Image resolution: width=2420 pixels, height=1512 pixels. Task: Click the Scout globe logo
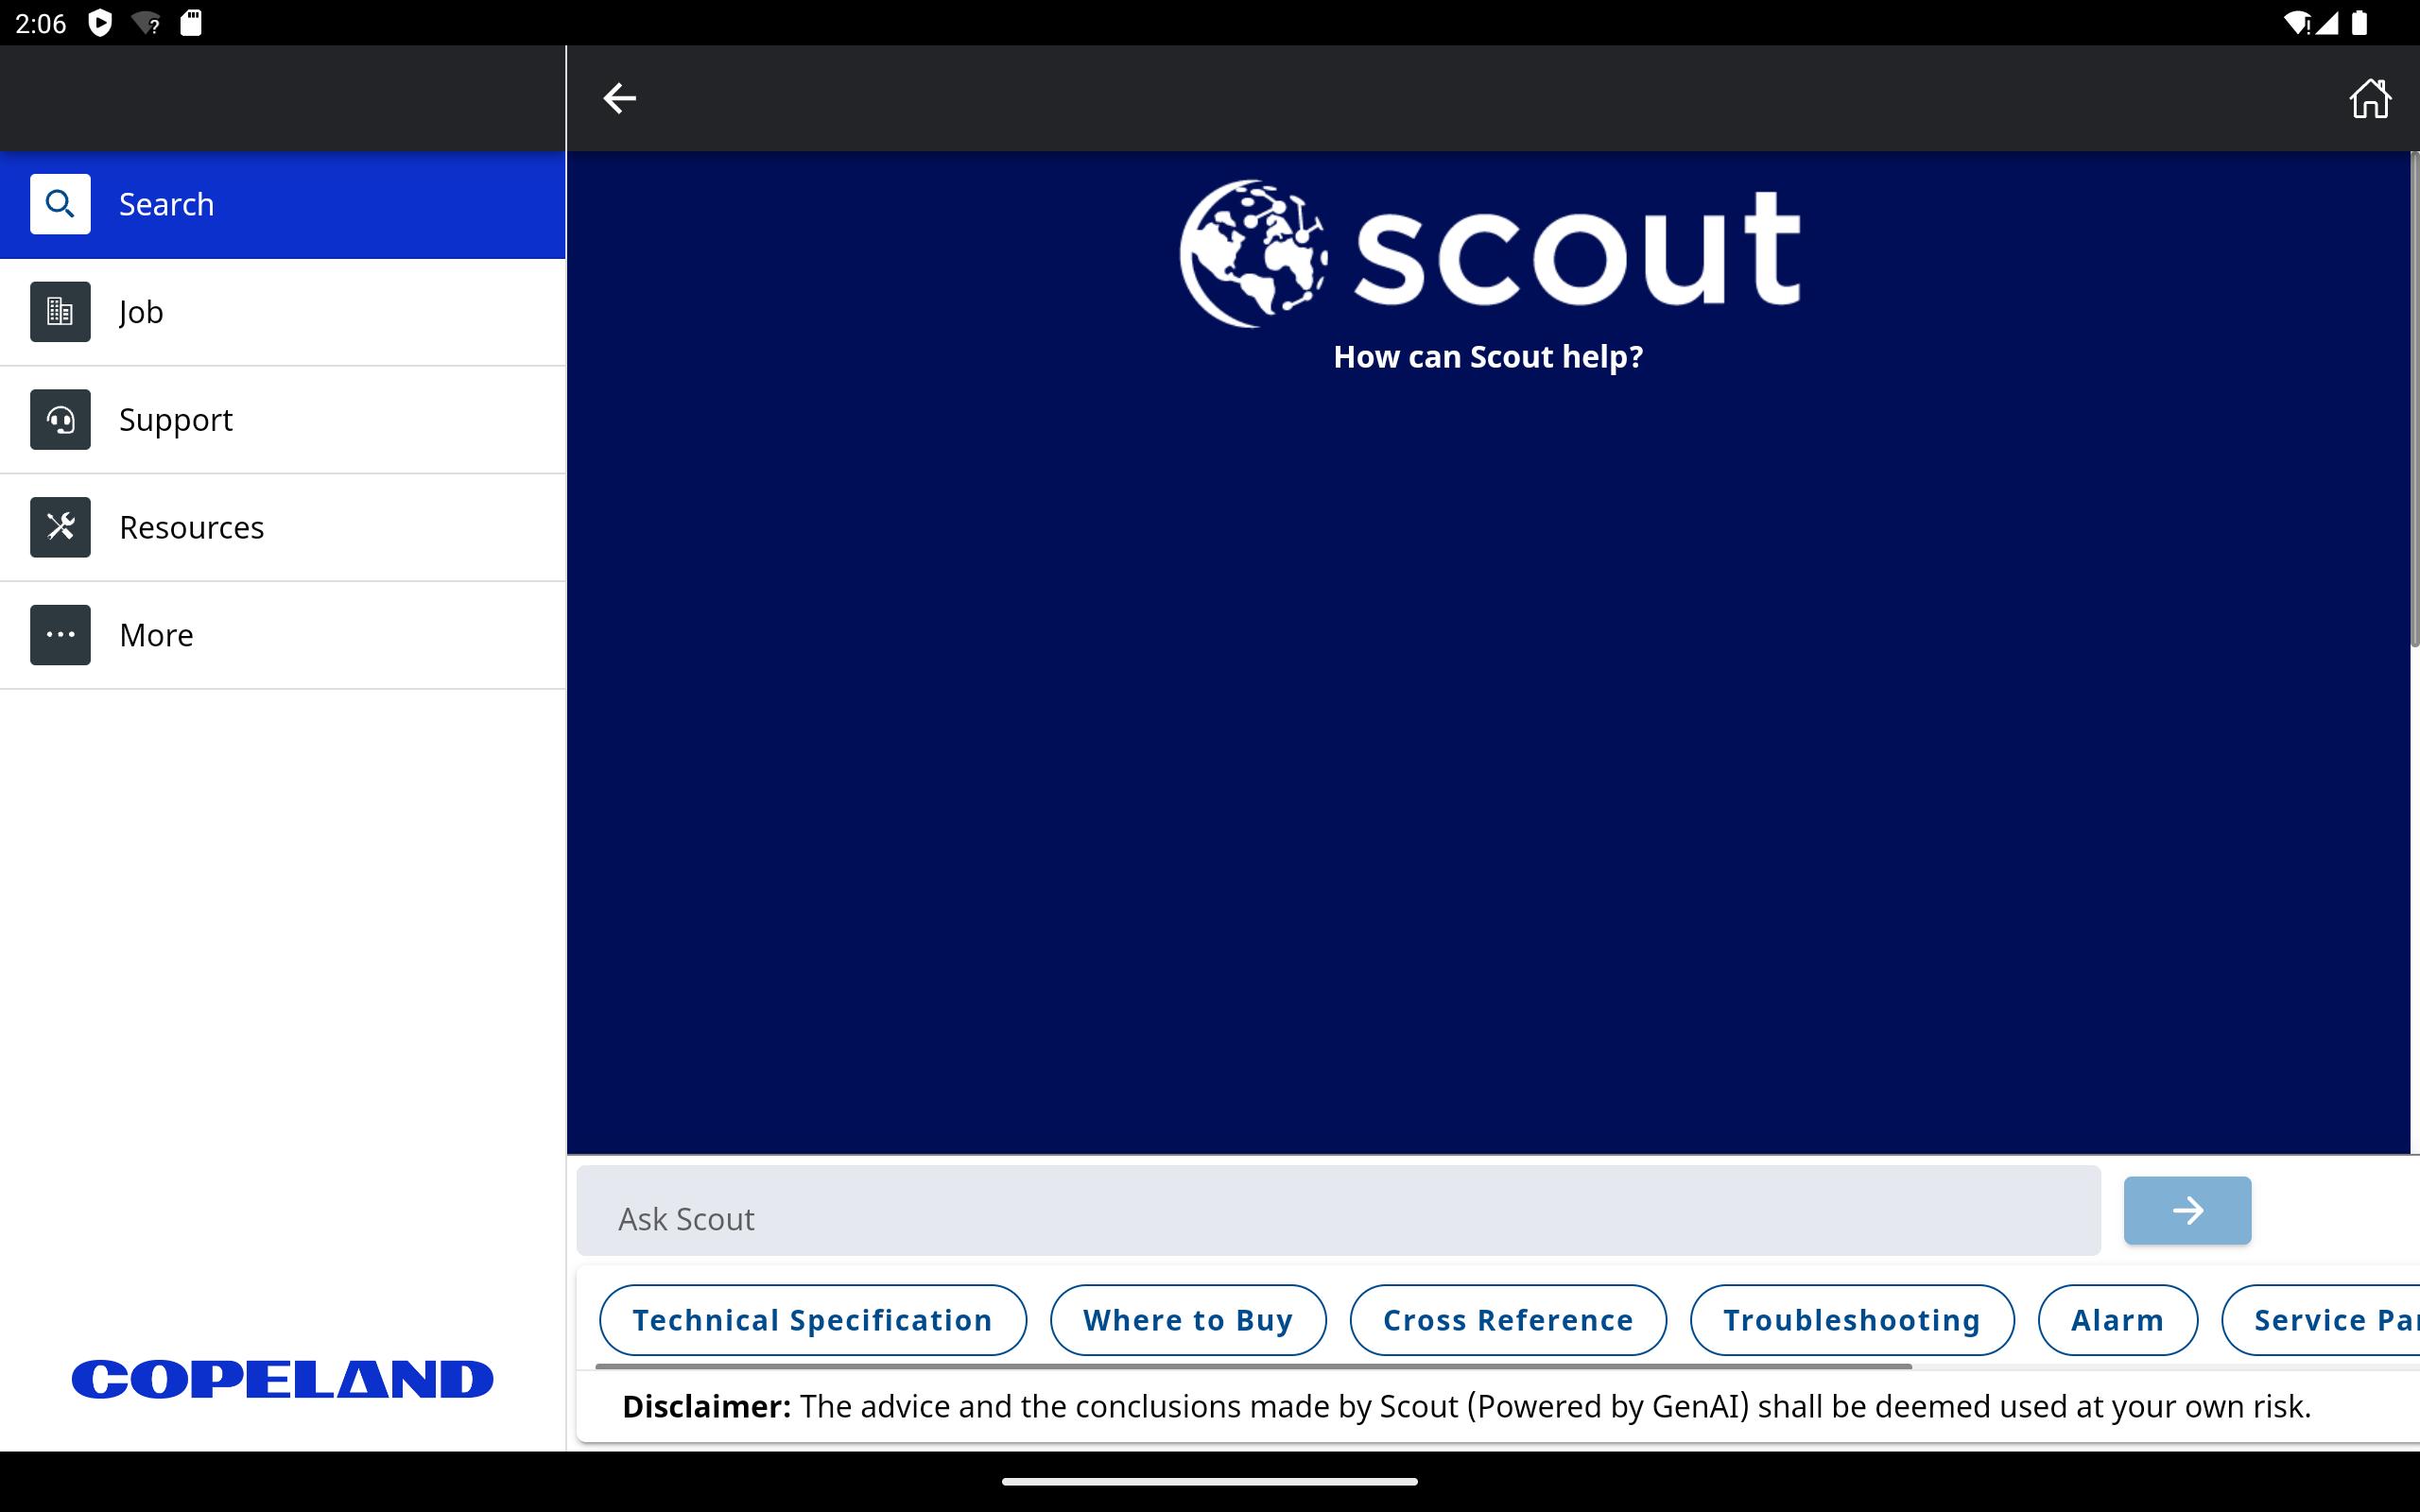point(1253,254)
